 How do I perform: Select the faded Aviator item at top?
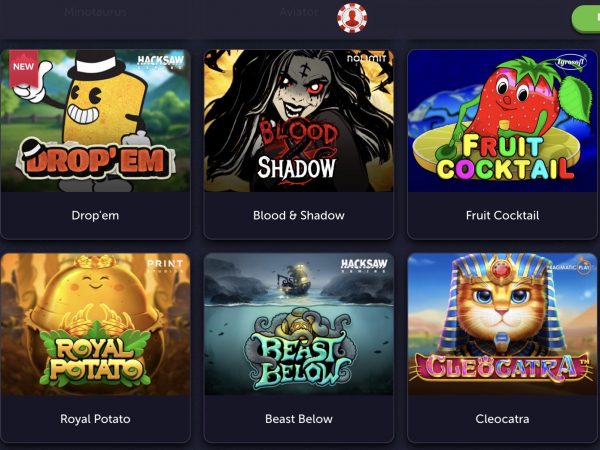299,12
